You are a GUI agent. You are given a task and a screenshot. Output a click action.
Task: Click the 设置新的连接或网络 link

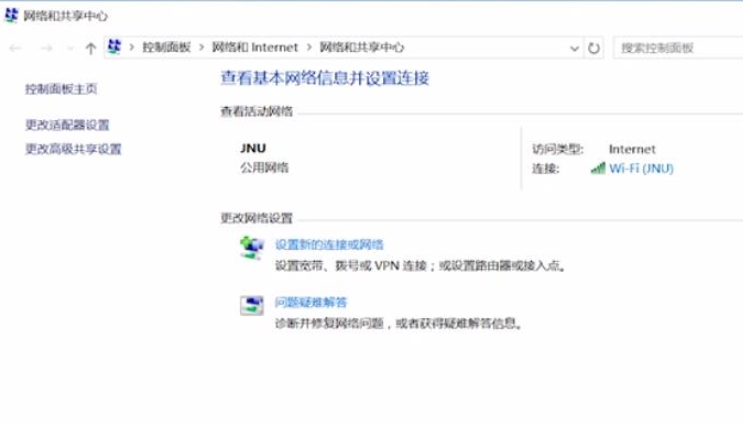329,244
